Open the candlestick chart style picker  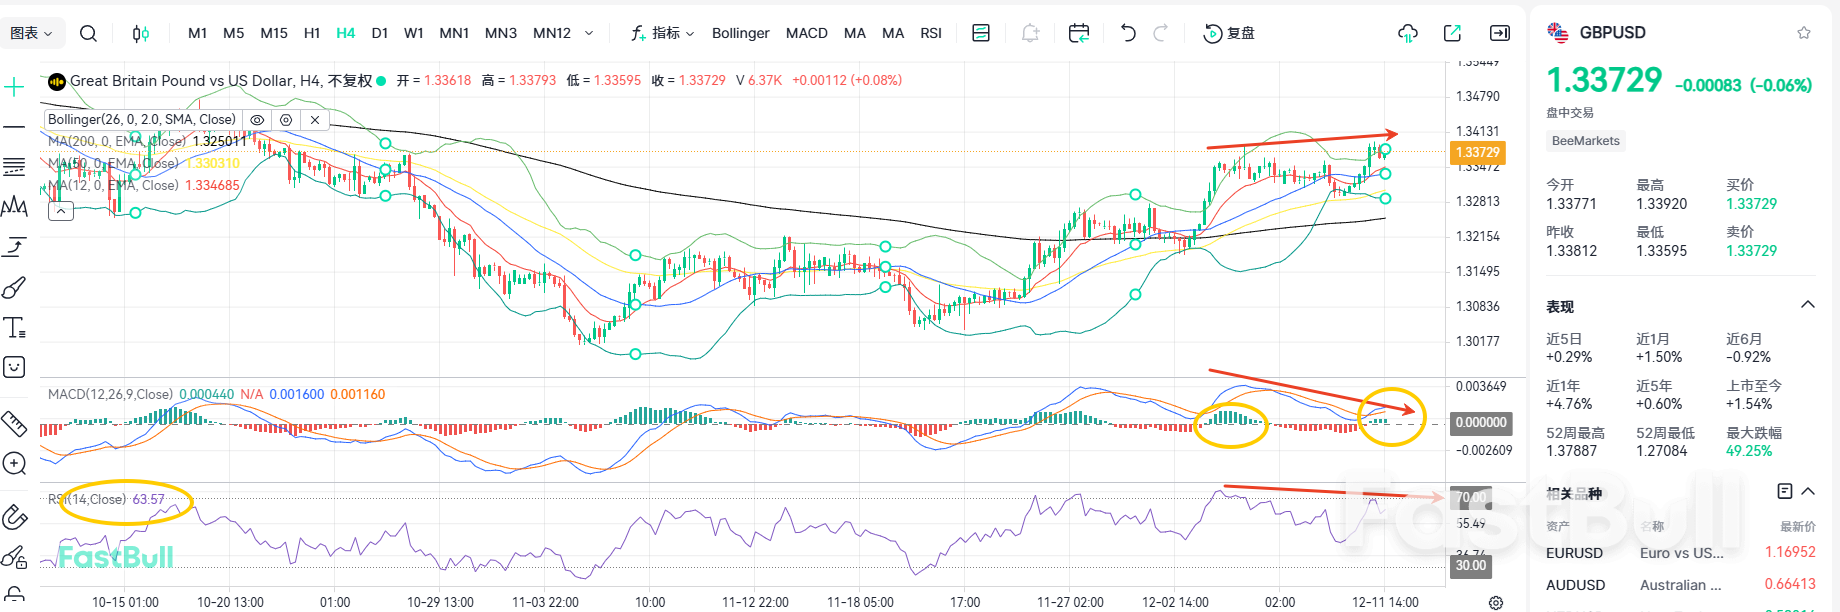pos(140,33)
